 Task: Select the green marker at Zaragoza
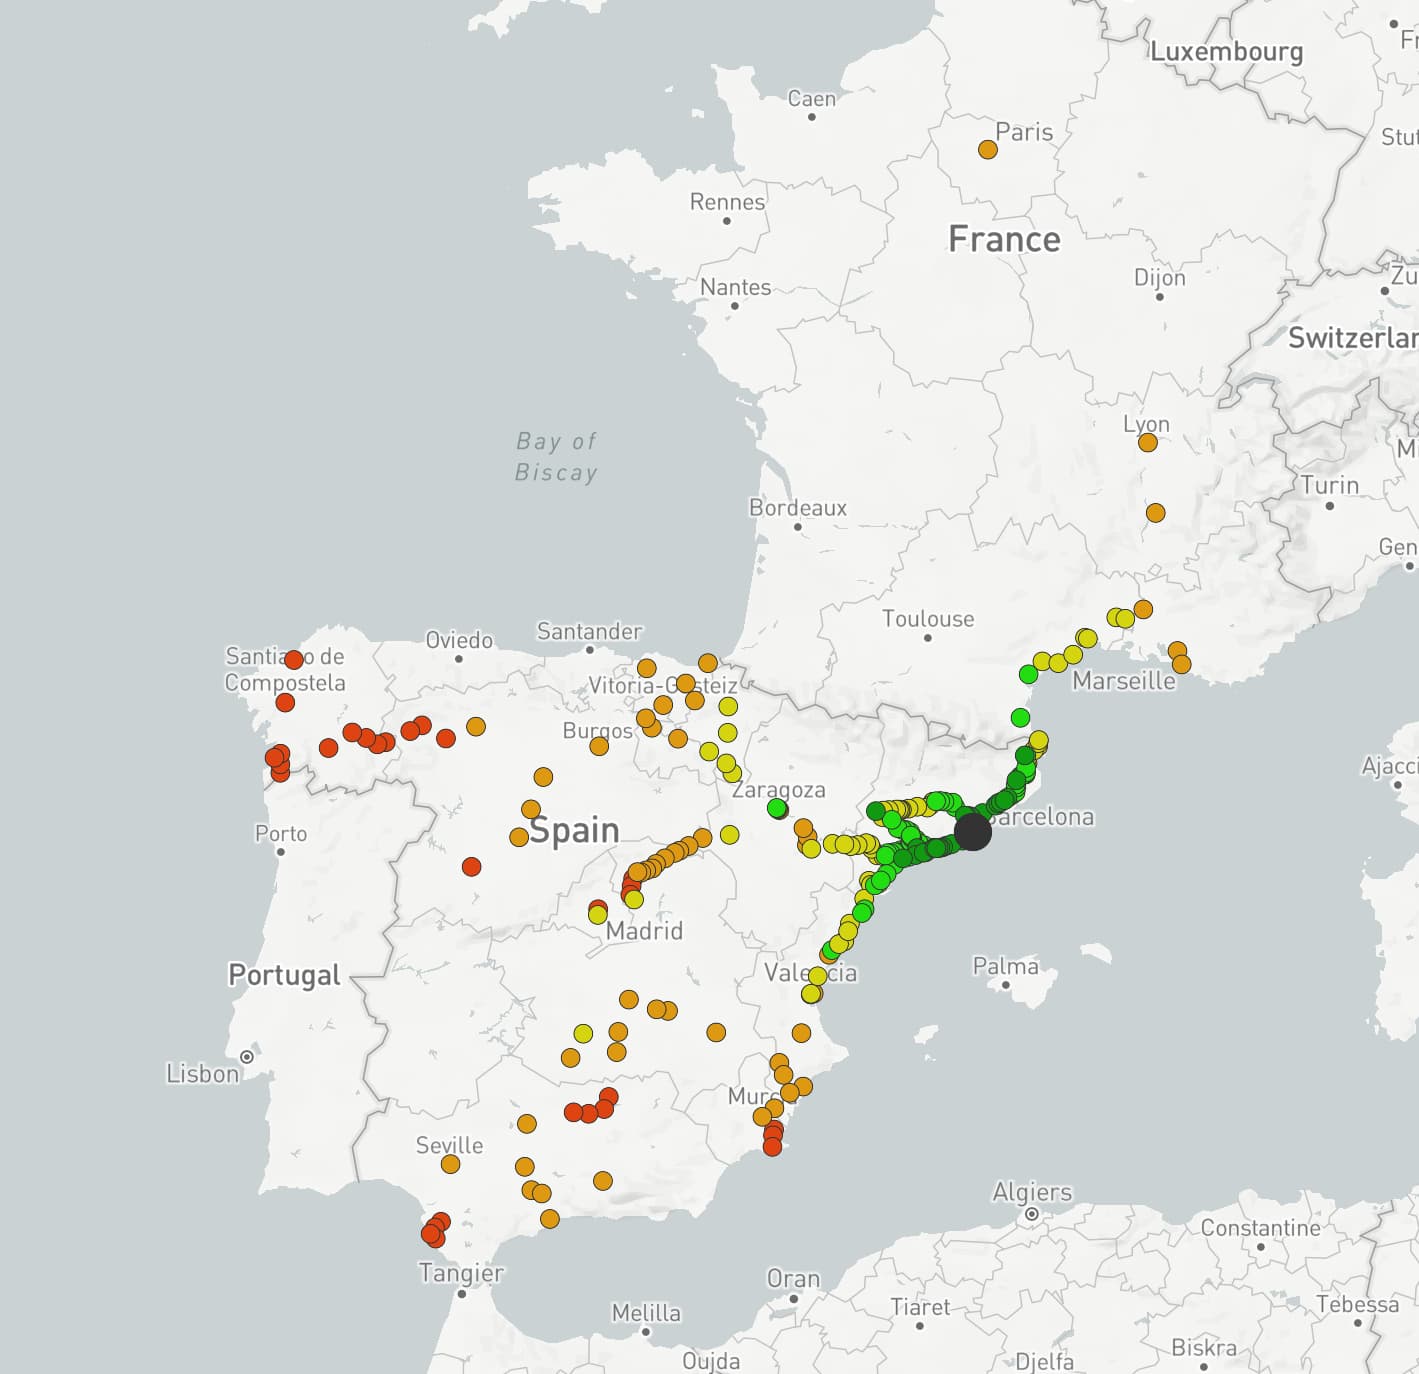coord(777,807)
